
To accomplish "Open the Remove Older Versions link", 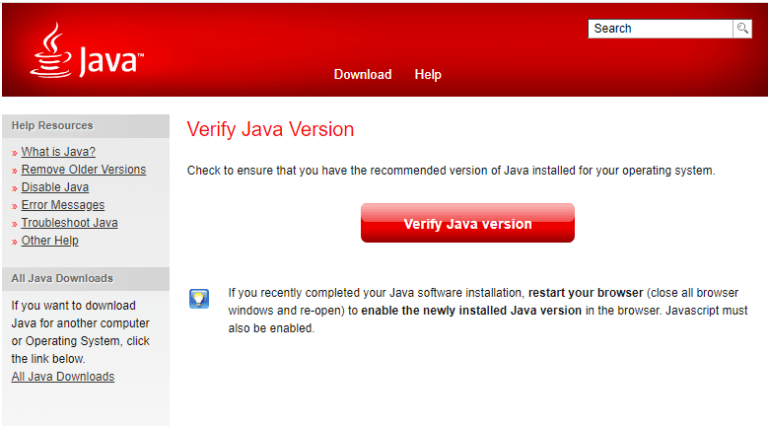I will click(x=84, y=169).
